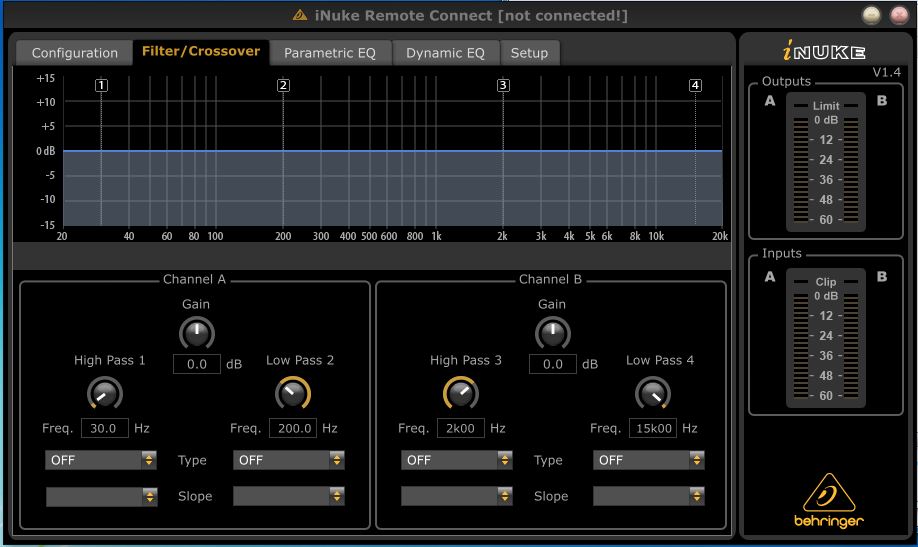Select filter marker 2 on the graph
918x547 pixels.
pos(283,86)
